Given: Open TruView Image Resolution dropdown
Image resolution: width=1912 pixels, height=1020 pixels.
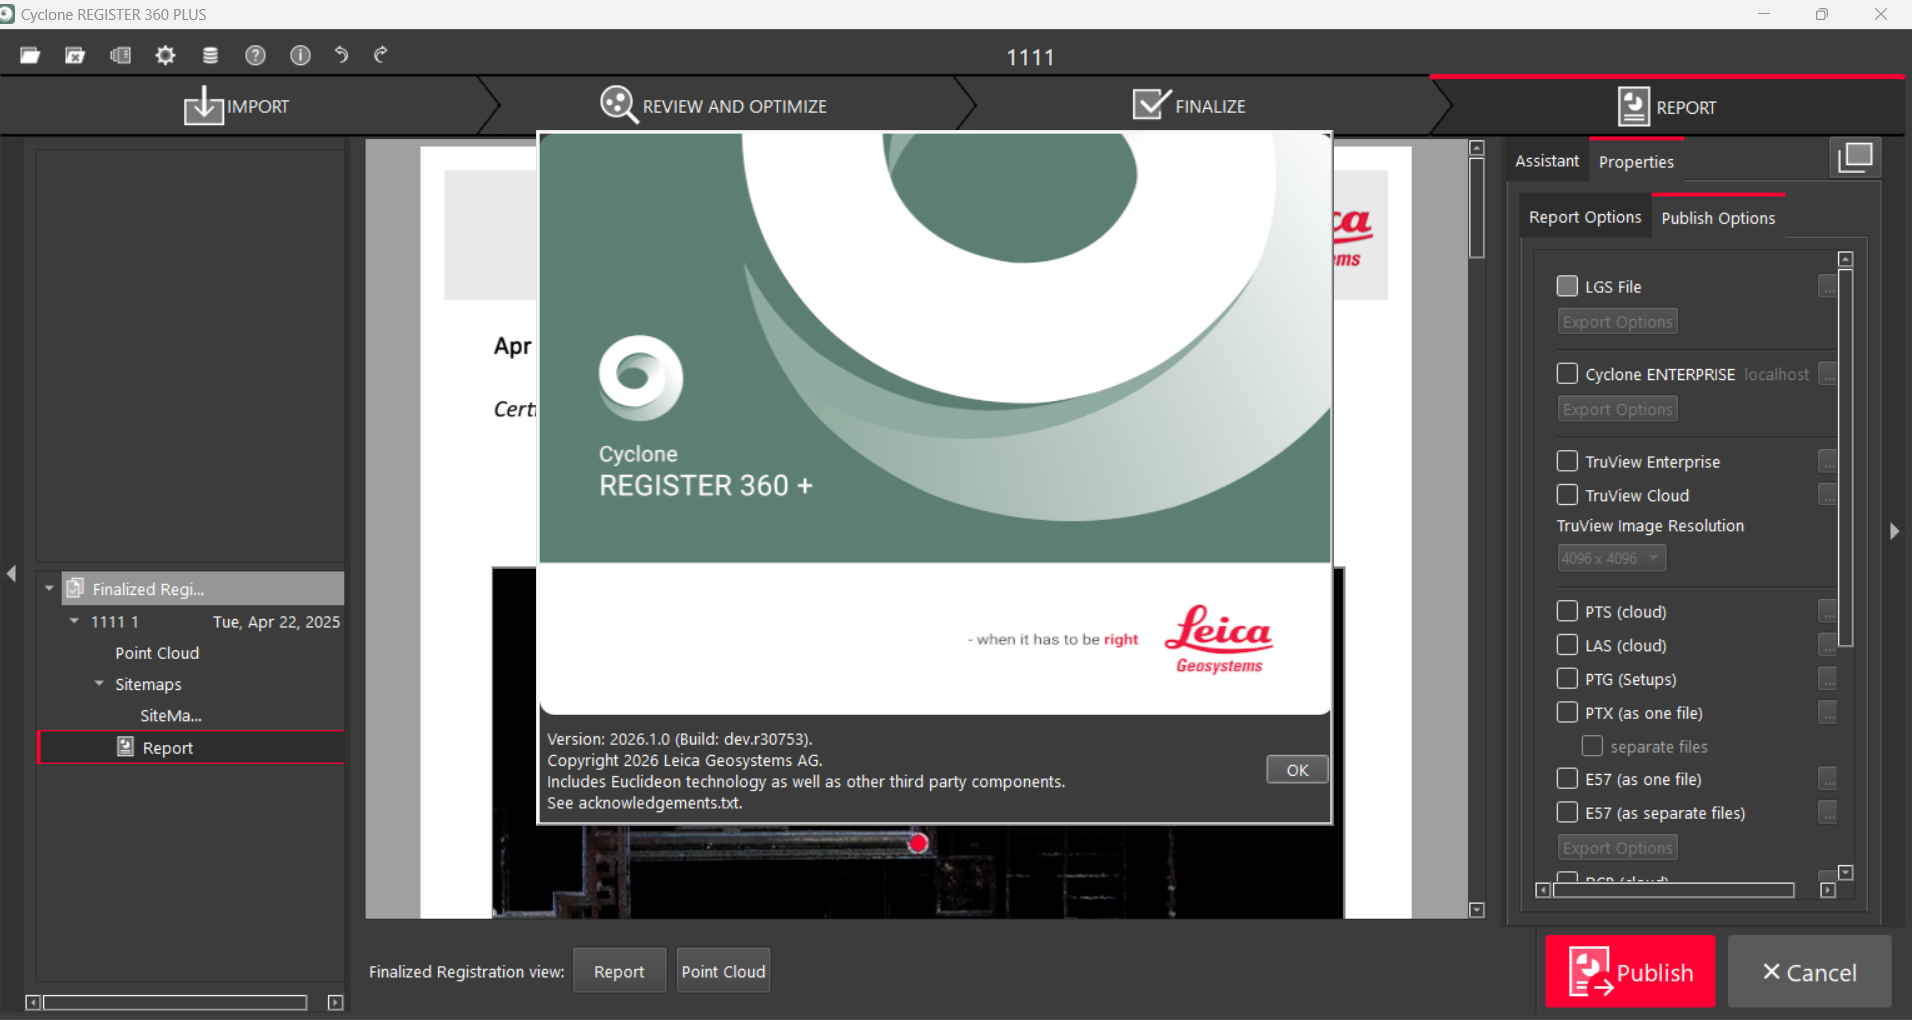Looking at the screenshot, I should (x=1611, y=558).
